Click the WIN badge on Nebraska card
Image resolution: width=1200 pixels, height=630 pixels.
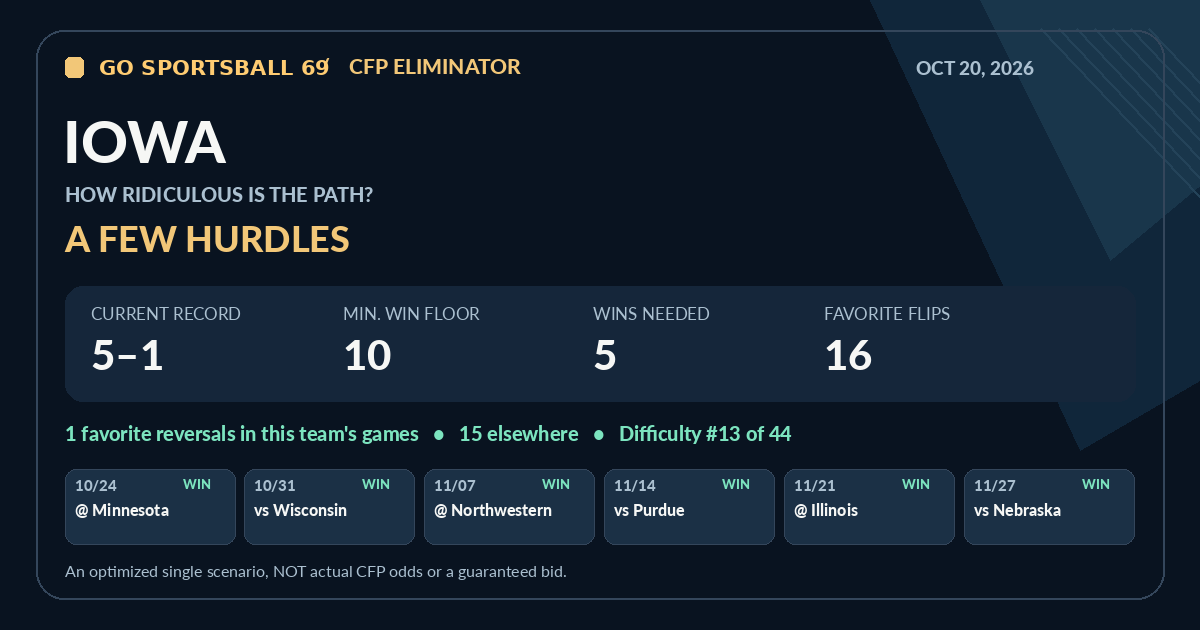coord(1096,484)
